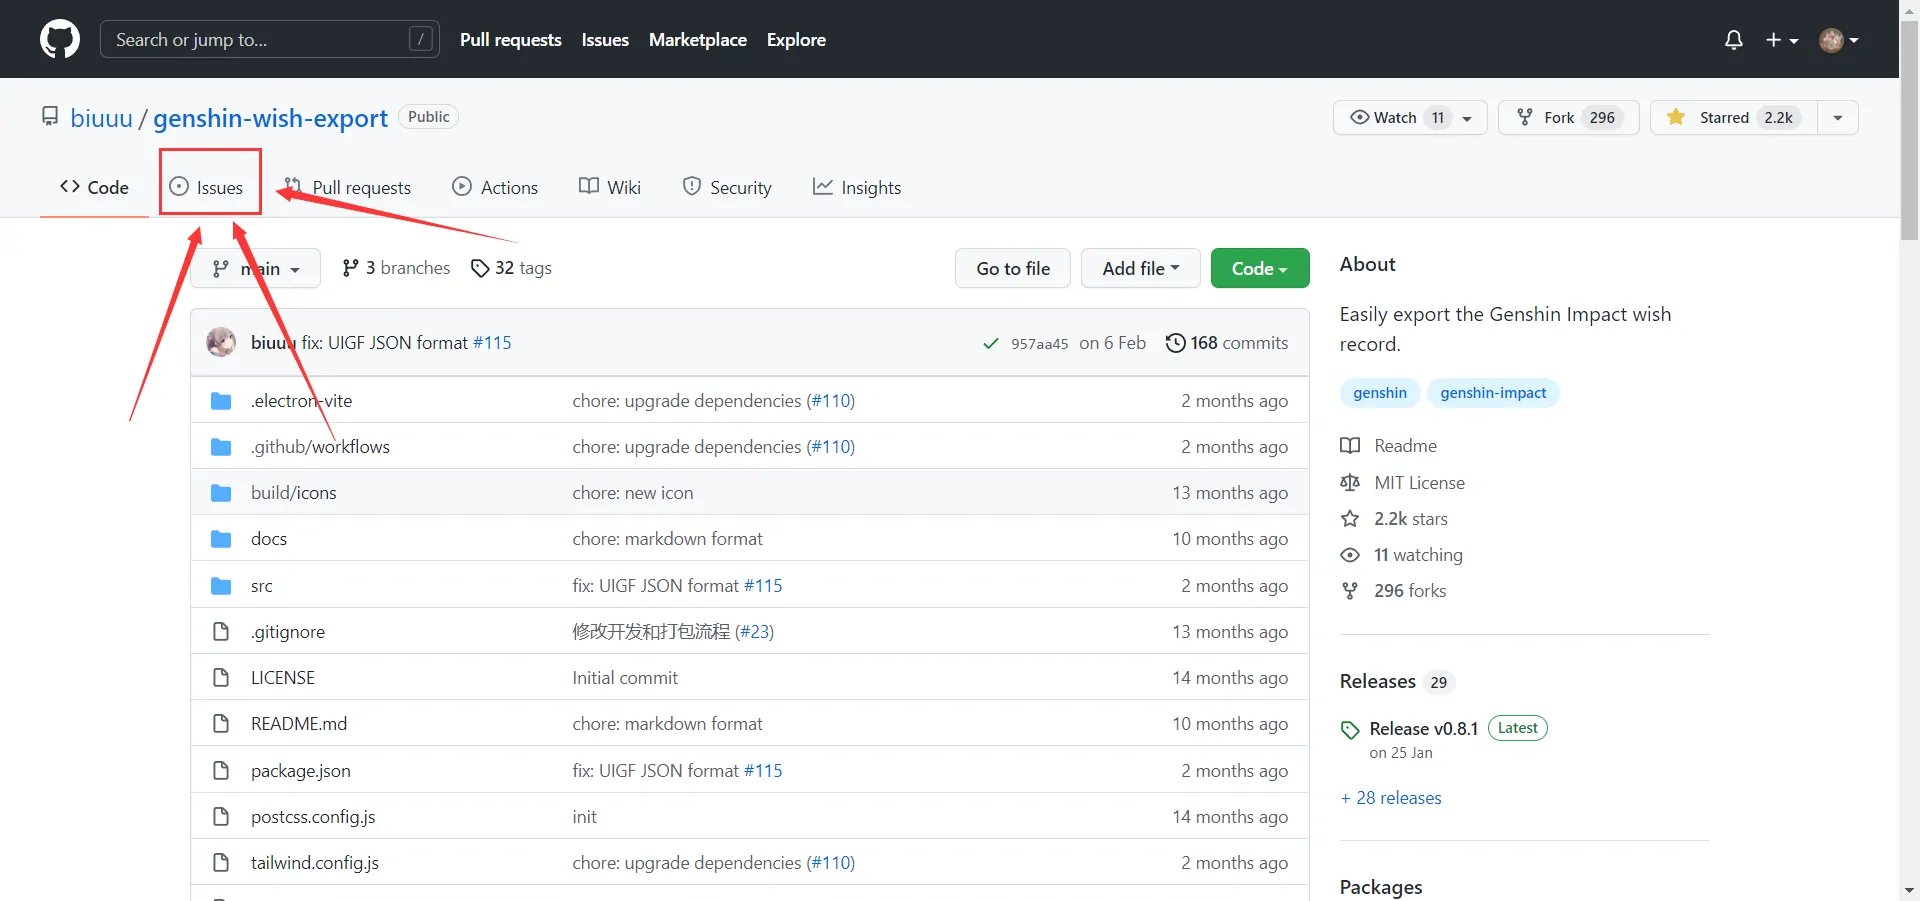Image resolution: width=1920 pixels, height=901 pixels.
Task: View 3 branches
Action: point(396,268)
